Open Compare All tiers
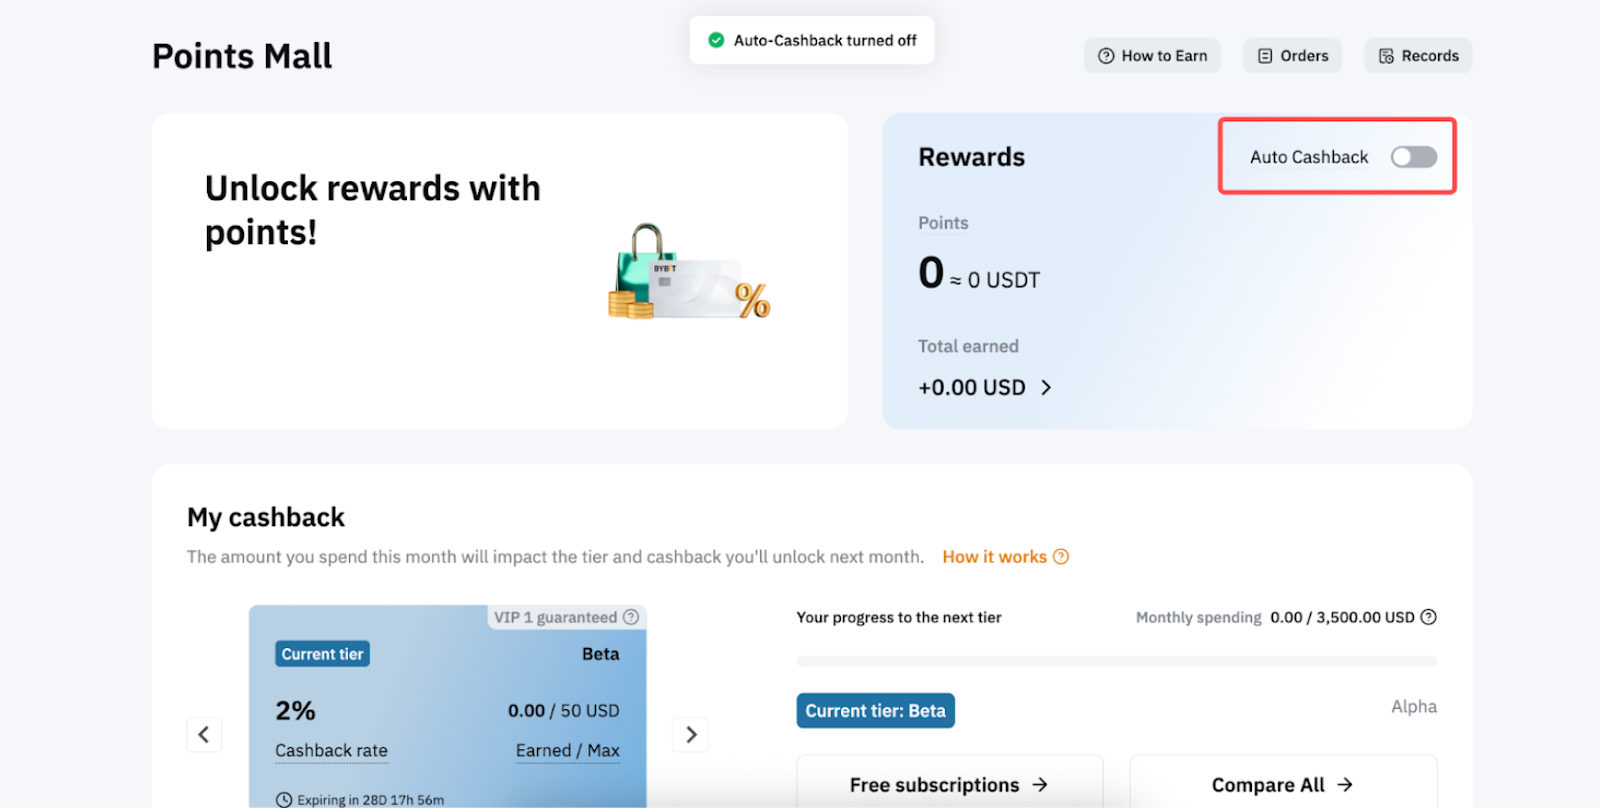1600x810 pixels. [x=1282, y=785]
